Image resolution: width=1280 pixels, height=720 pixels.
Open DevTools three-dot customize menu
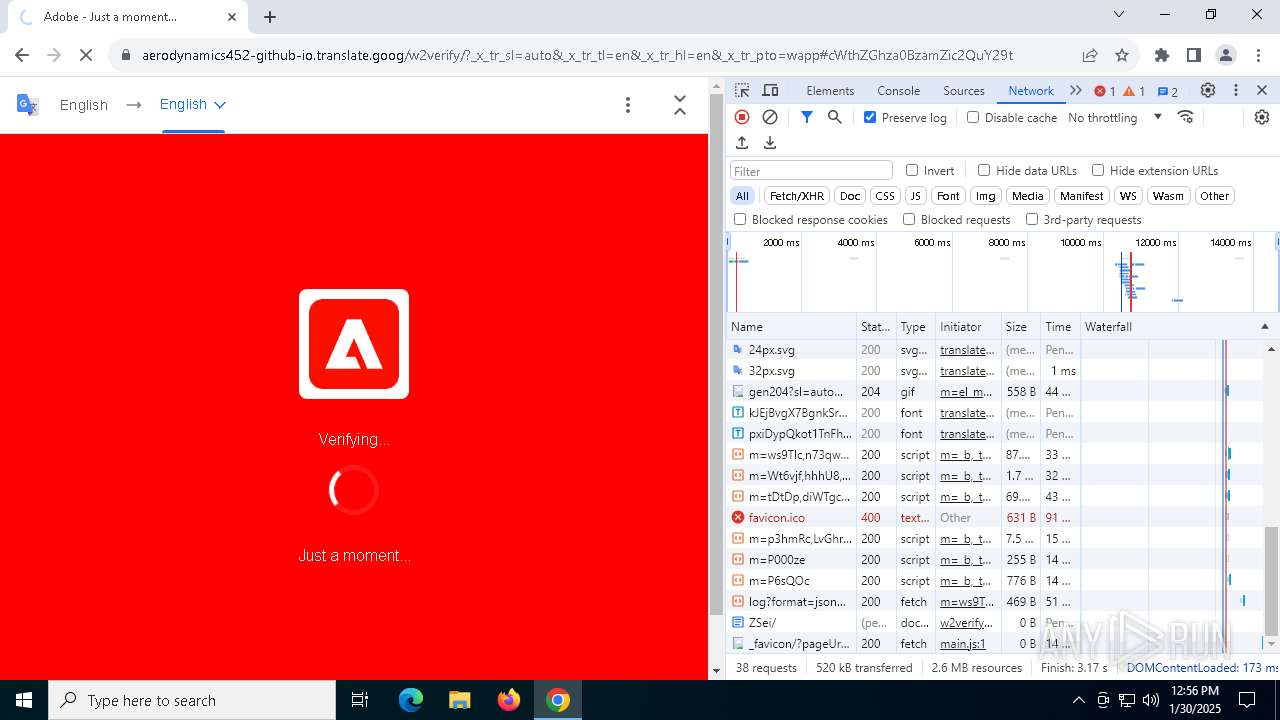[x=1236, y=90]
